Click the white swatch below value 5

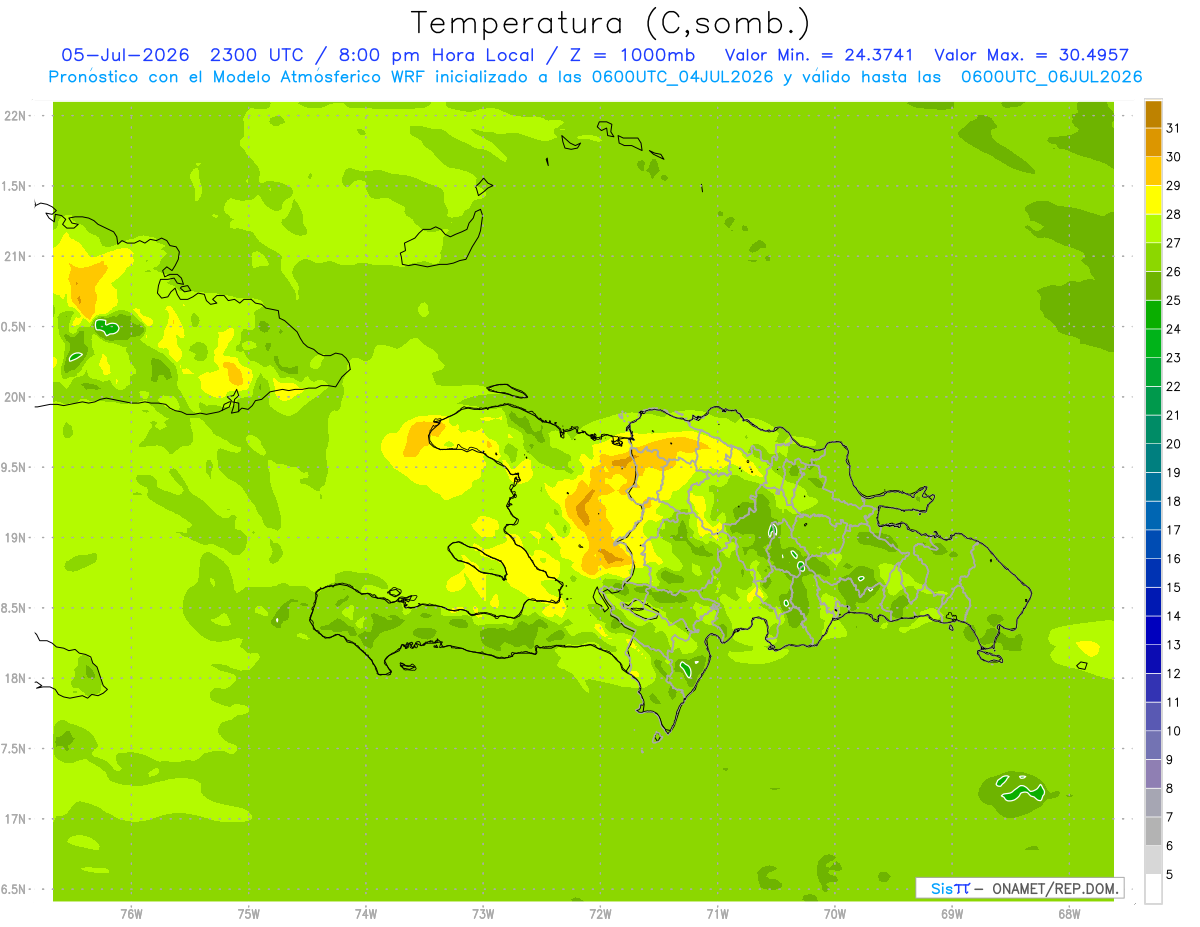tap(1153, 888)
